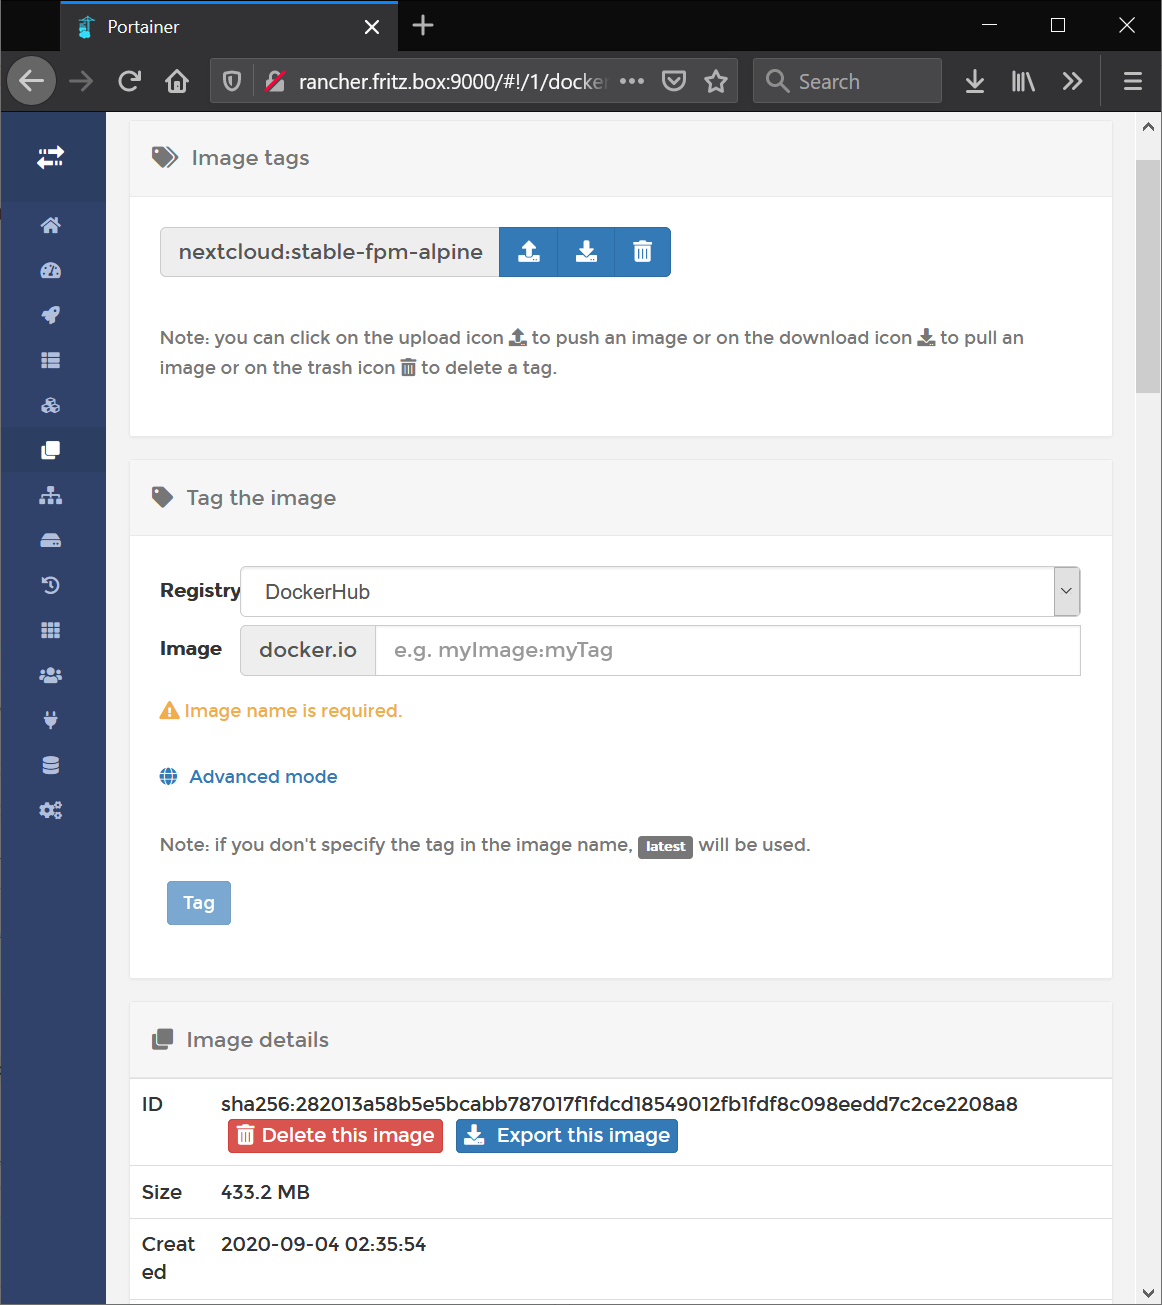Viewport: 1162px width, 1305px height.
Task: Click the docker.io registry prefix
Action: [308, 650]
